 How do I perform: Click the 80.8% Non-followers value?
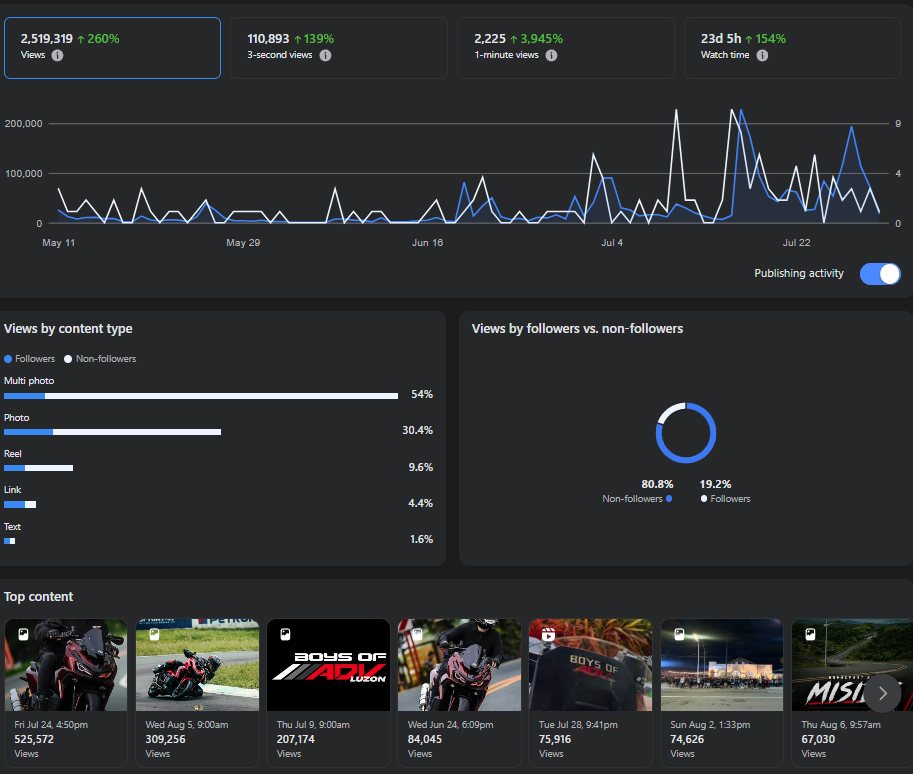(657, 484)
